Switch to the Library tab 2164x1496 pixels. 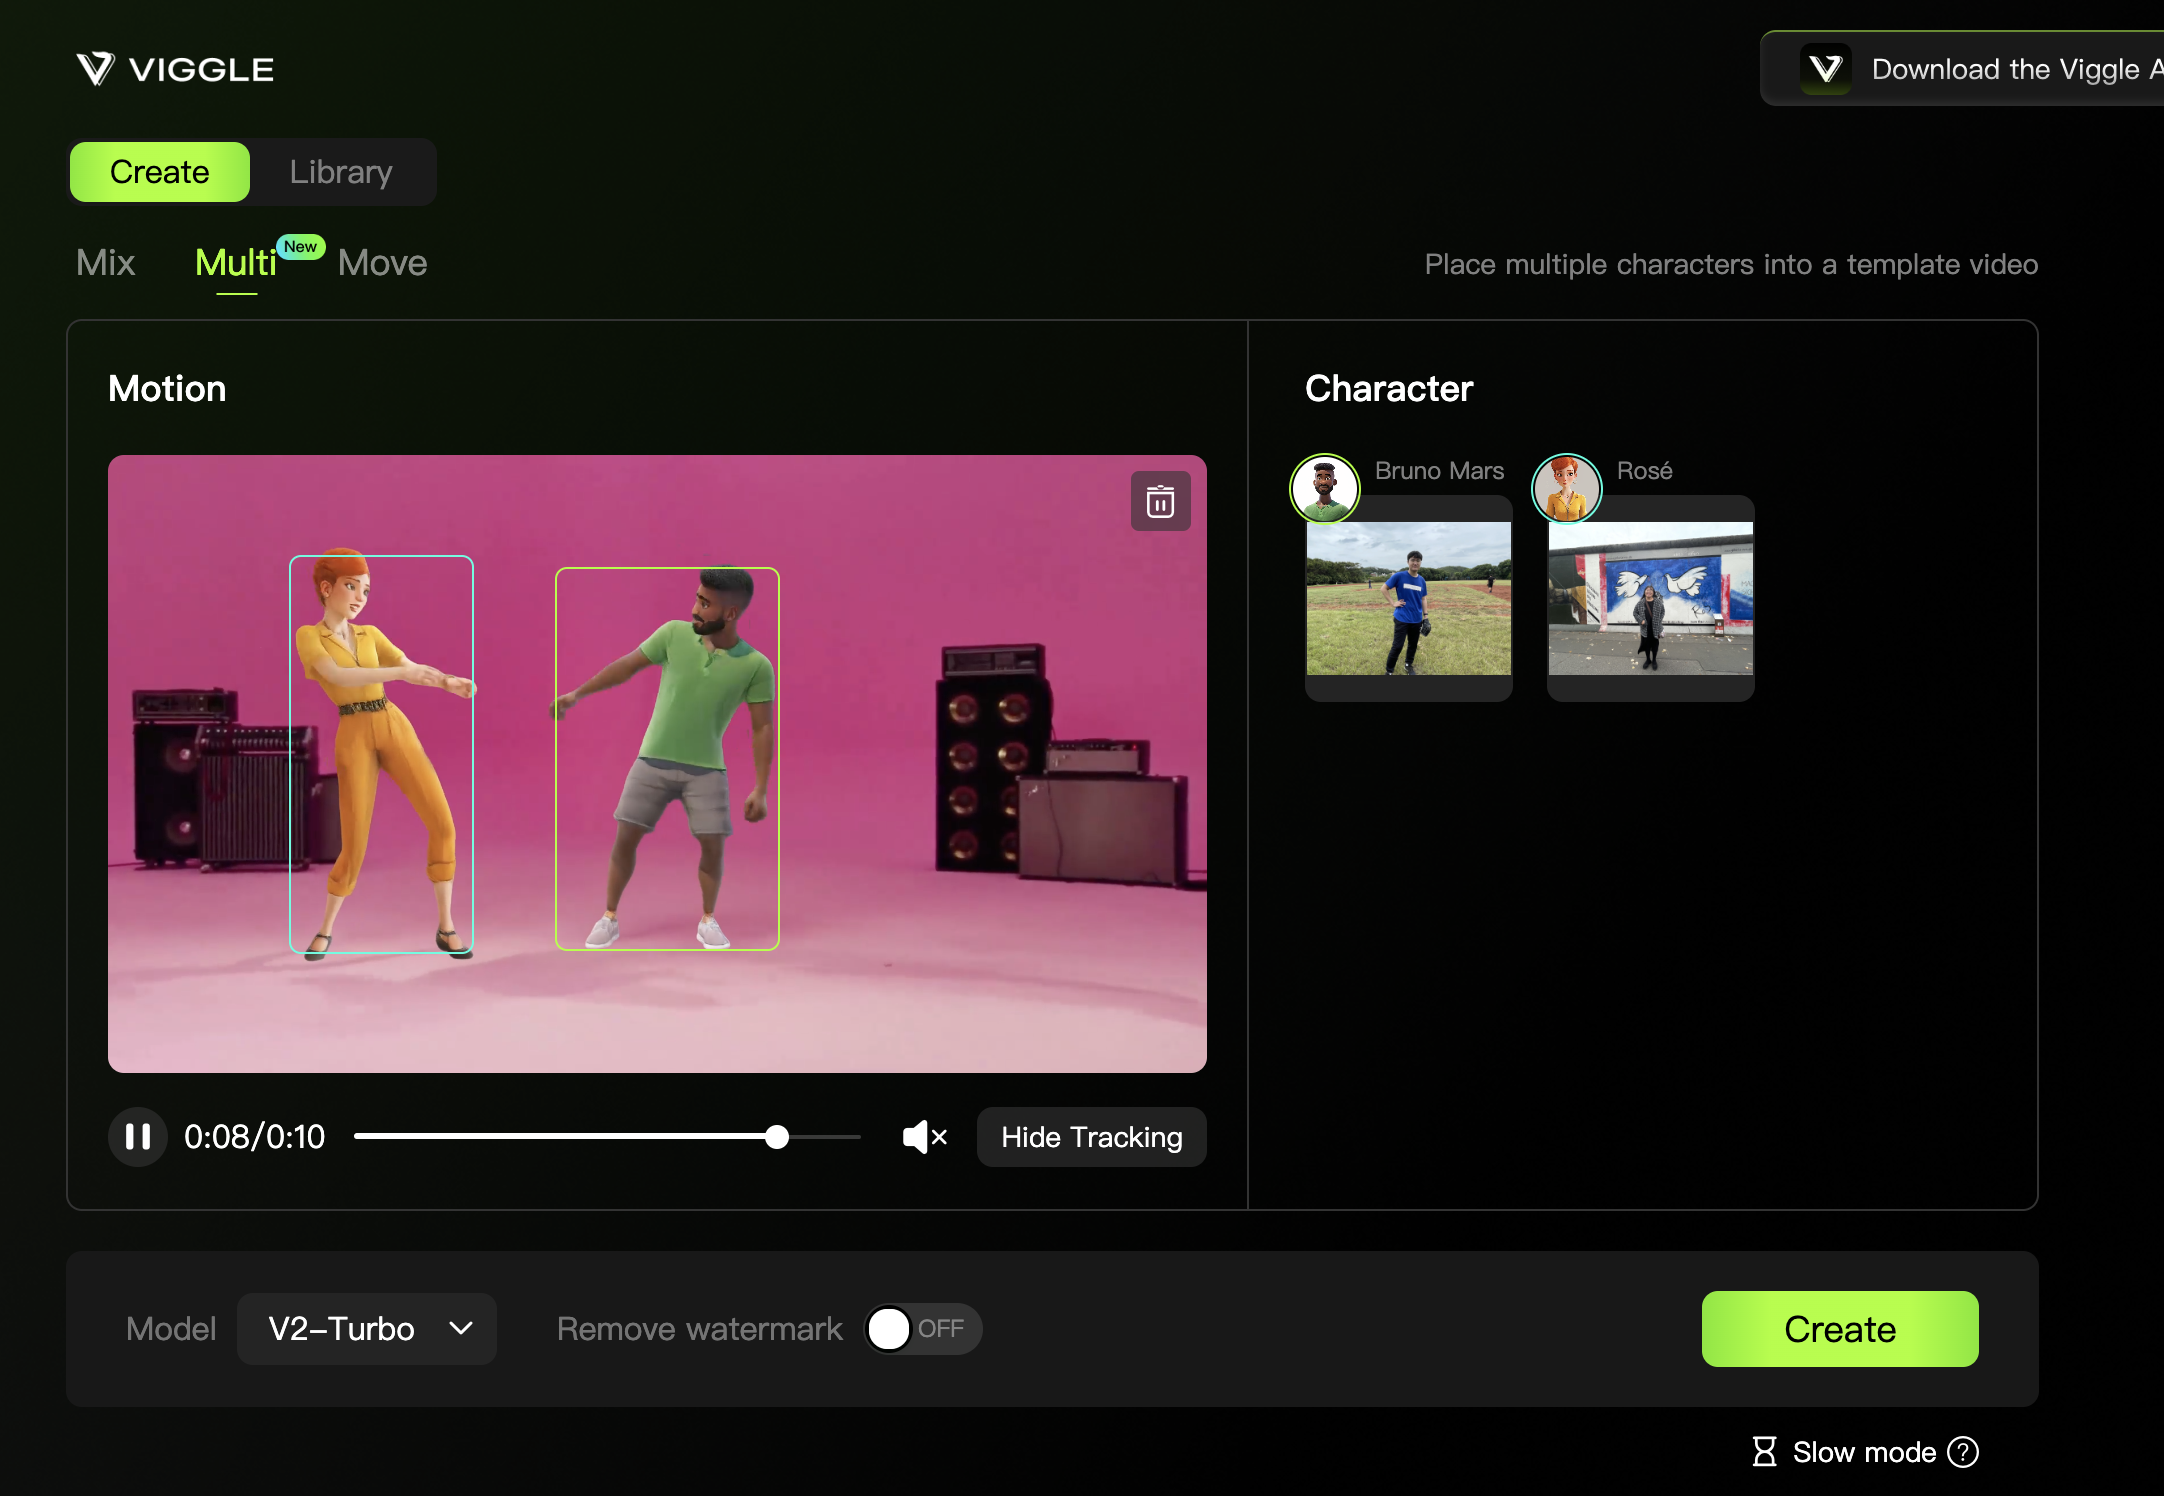coord(341,172)
